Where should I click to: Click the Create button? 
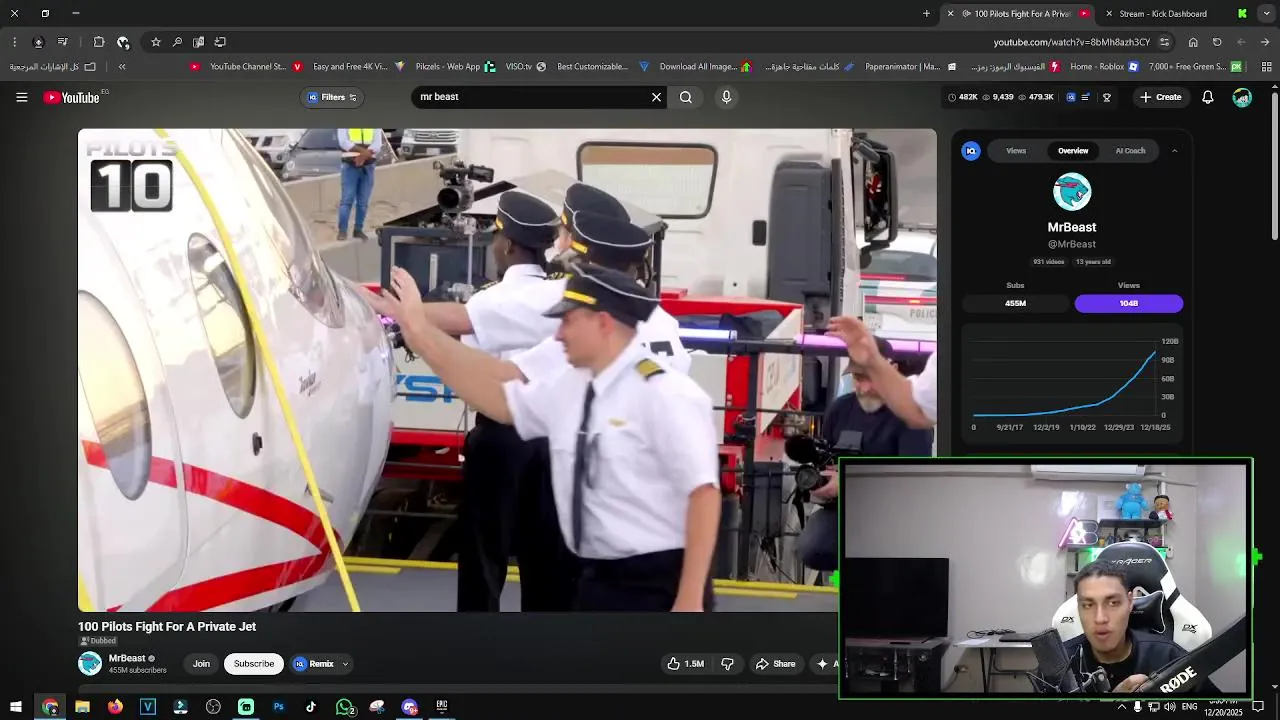[x=1160, y=97]
